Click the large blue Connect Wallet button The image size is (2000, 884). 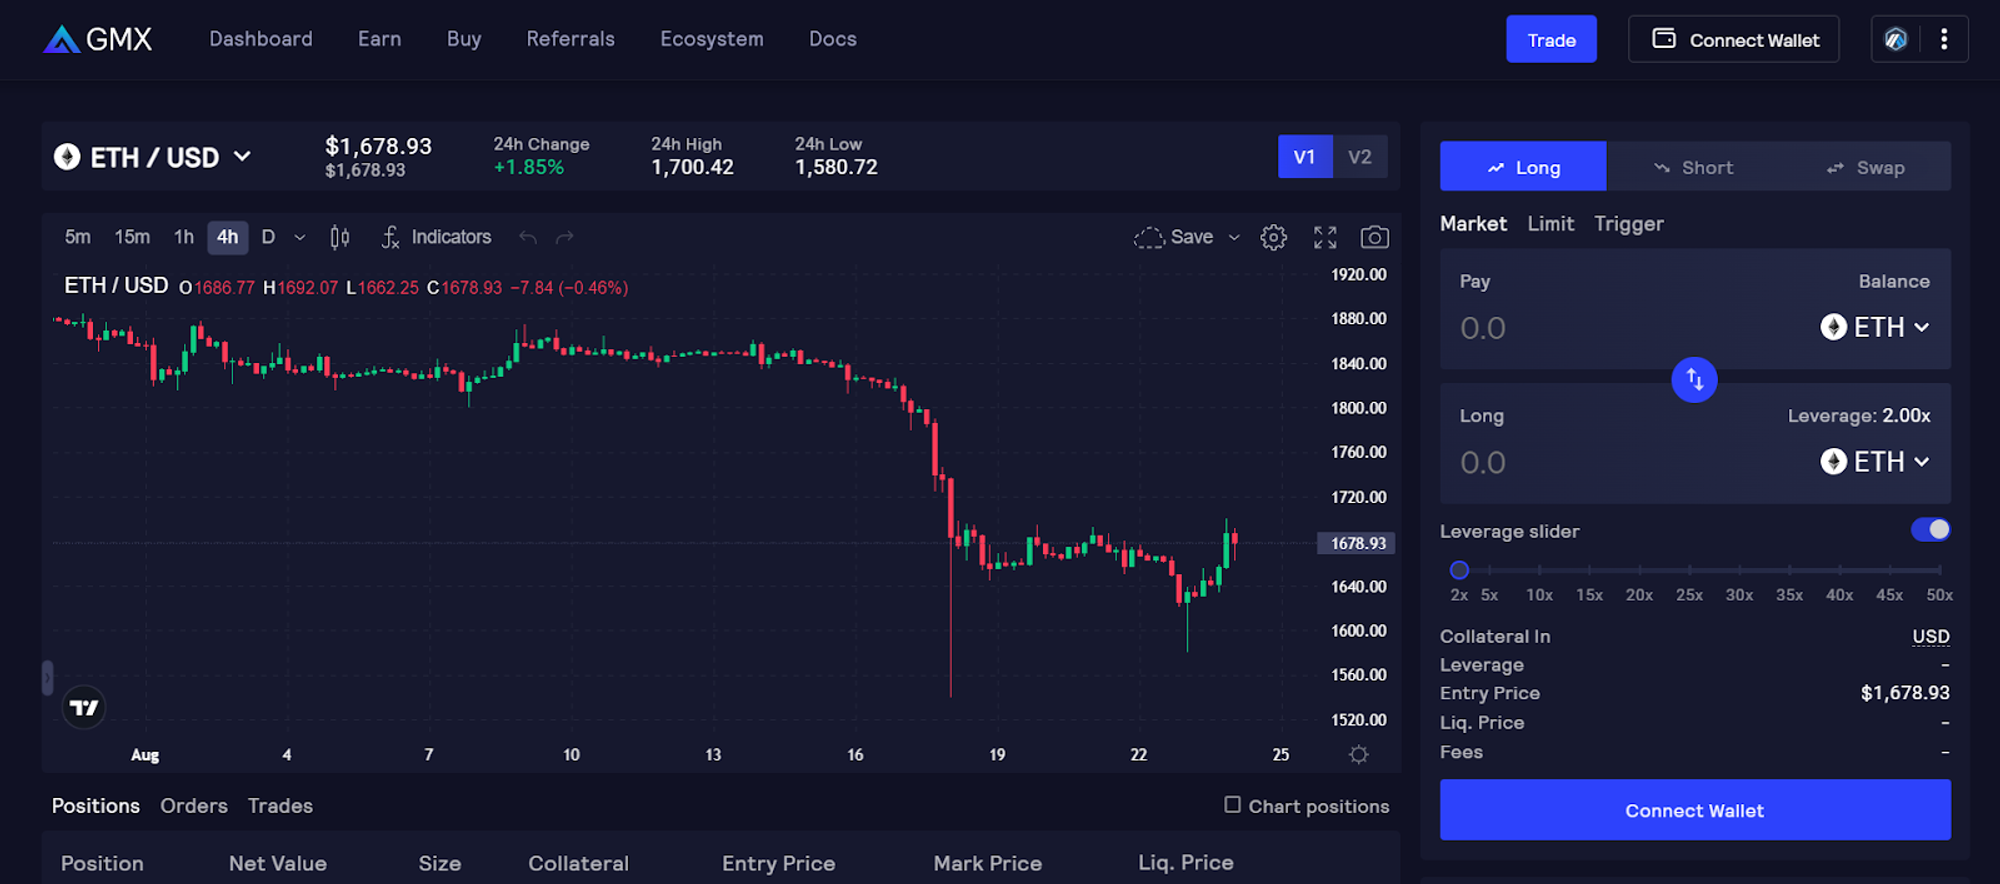coord(1694,810)
